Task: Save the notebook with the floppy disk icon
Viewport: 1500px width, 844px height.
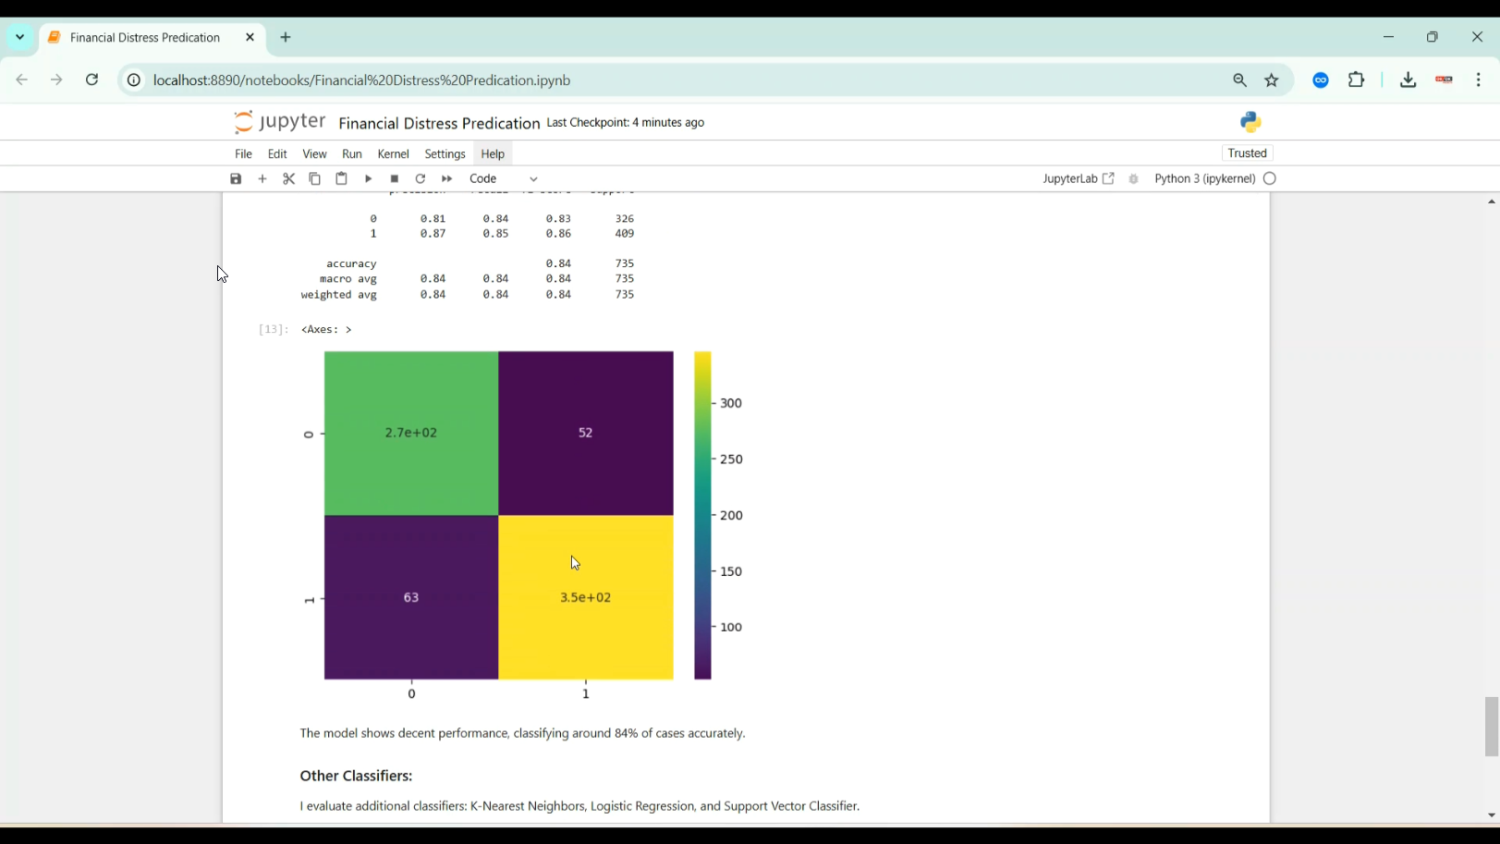Action: coord(236,179)
